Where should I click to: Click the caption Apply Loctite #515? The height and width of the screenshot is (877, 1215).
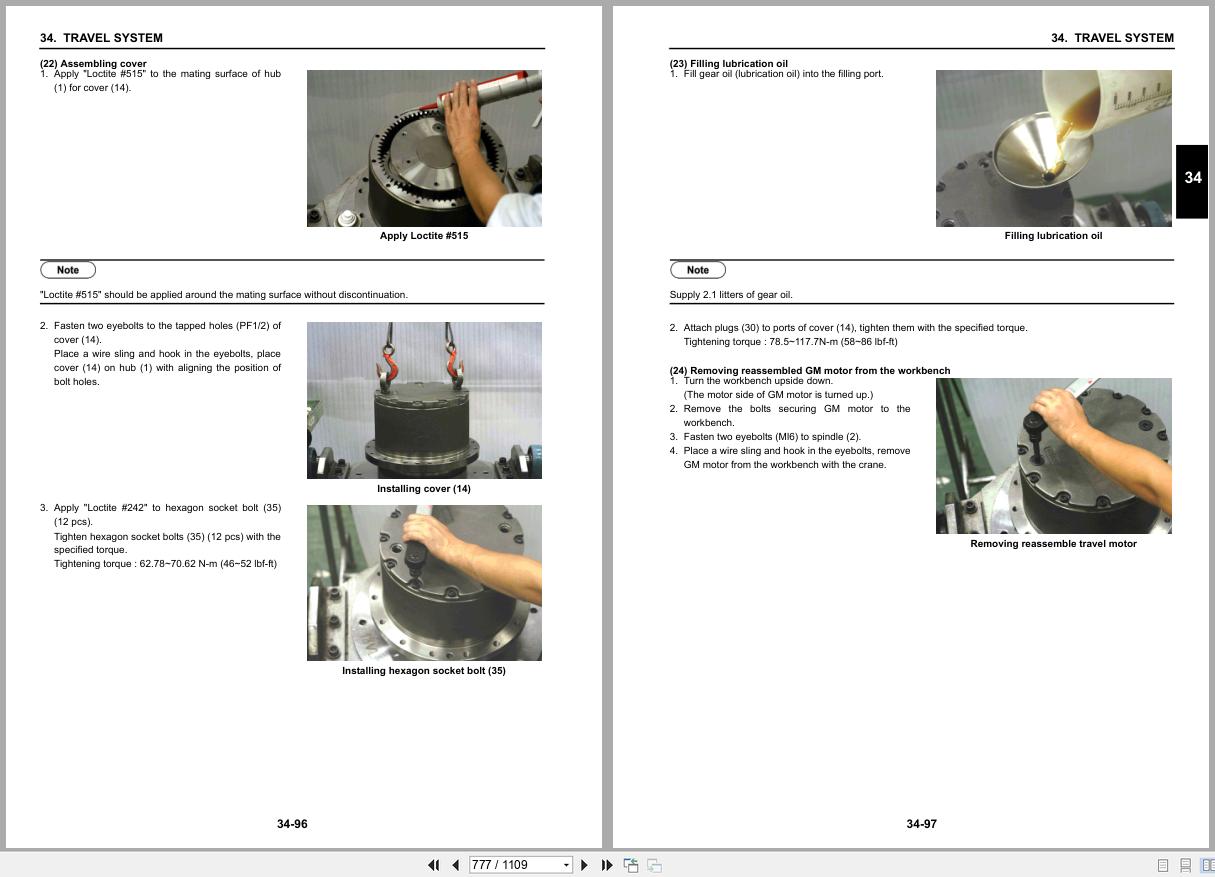point(424,236)
